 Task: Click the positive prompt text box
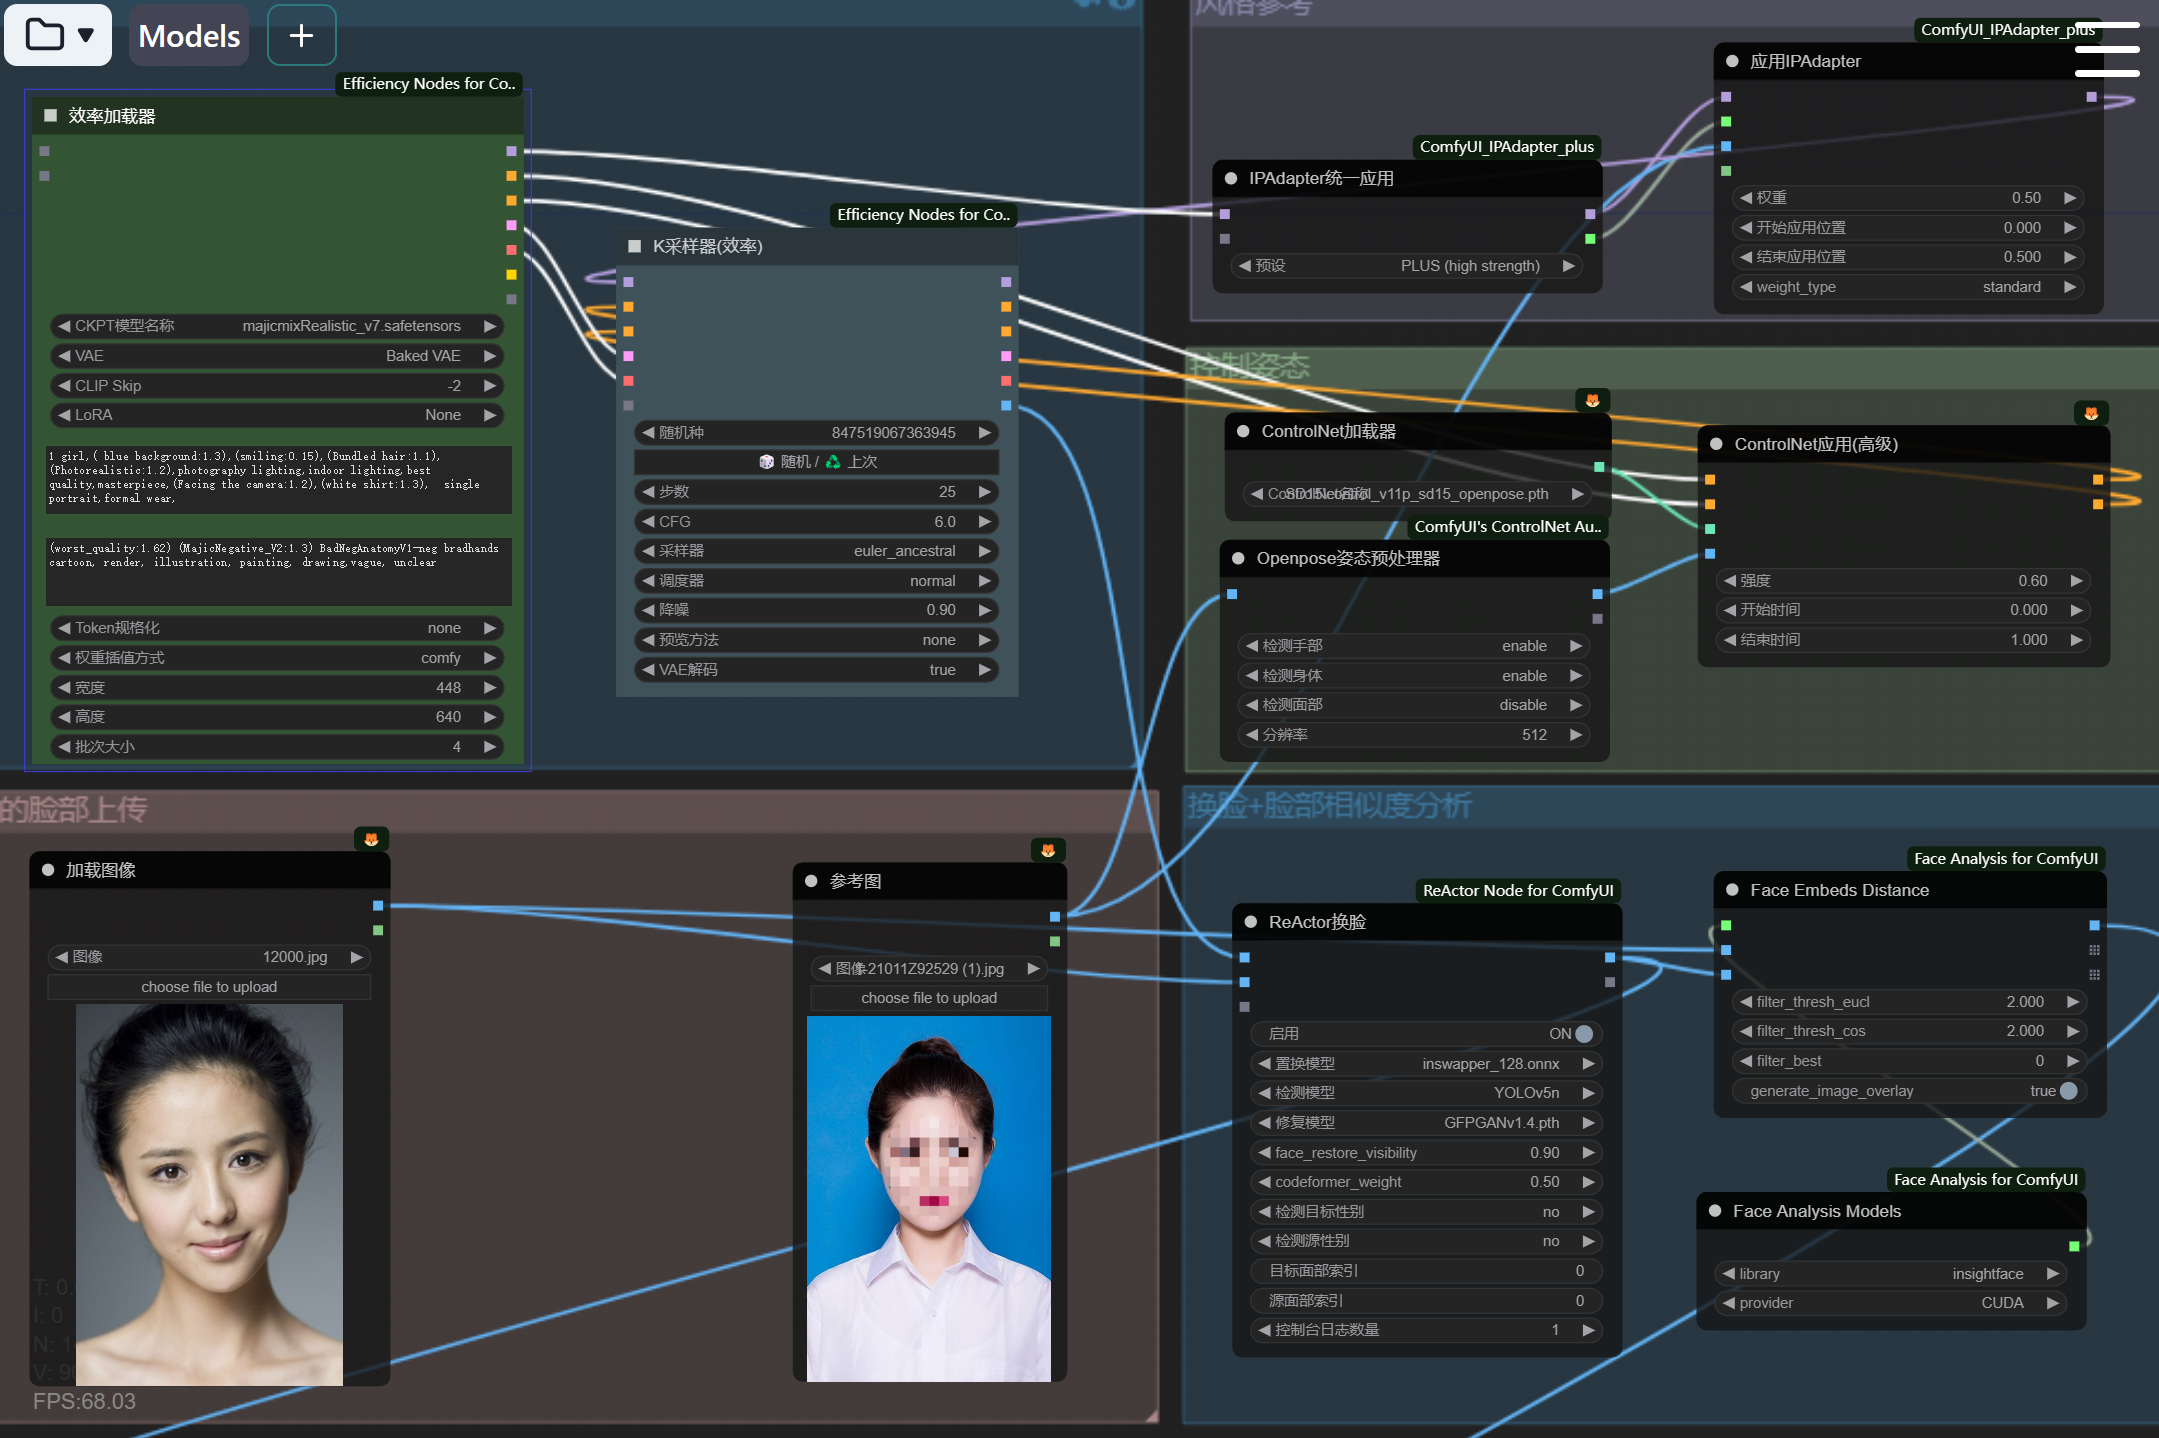(278, 479)
